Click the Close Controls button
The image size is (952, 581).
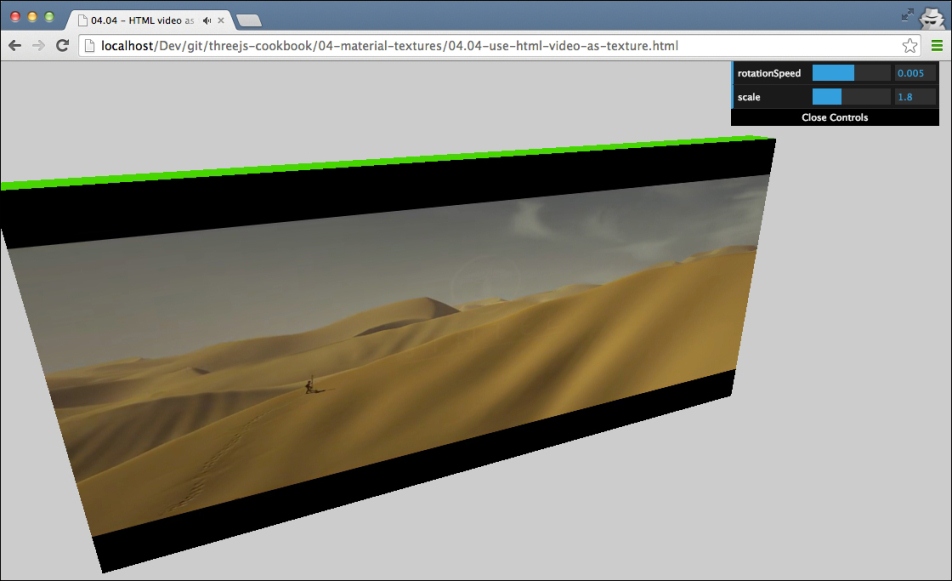835,118
